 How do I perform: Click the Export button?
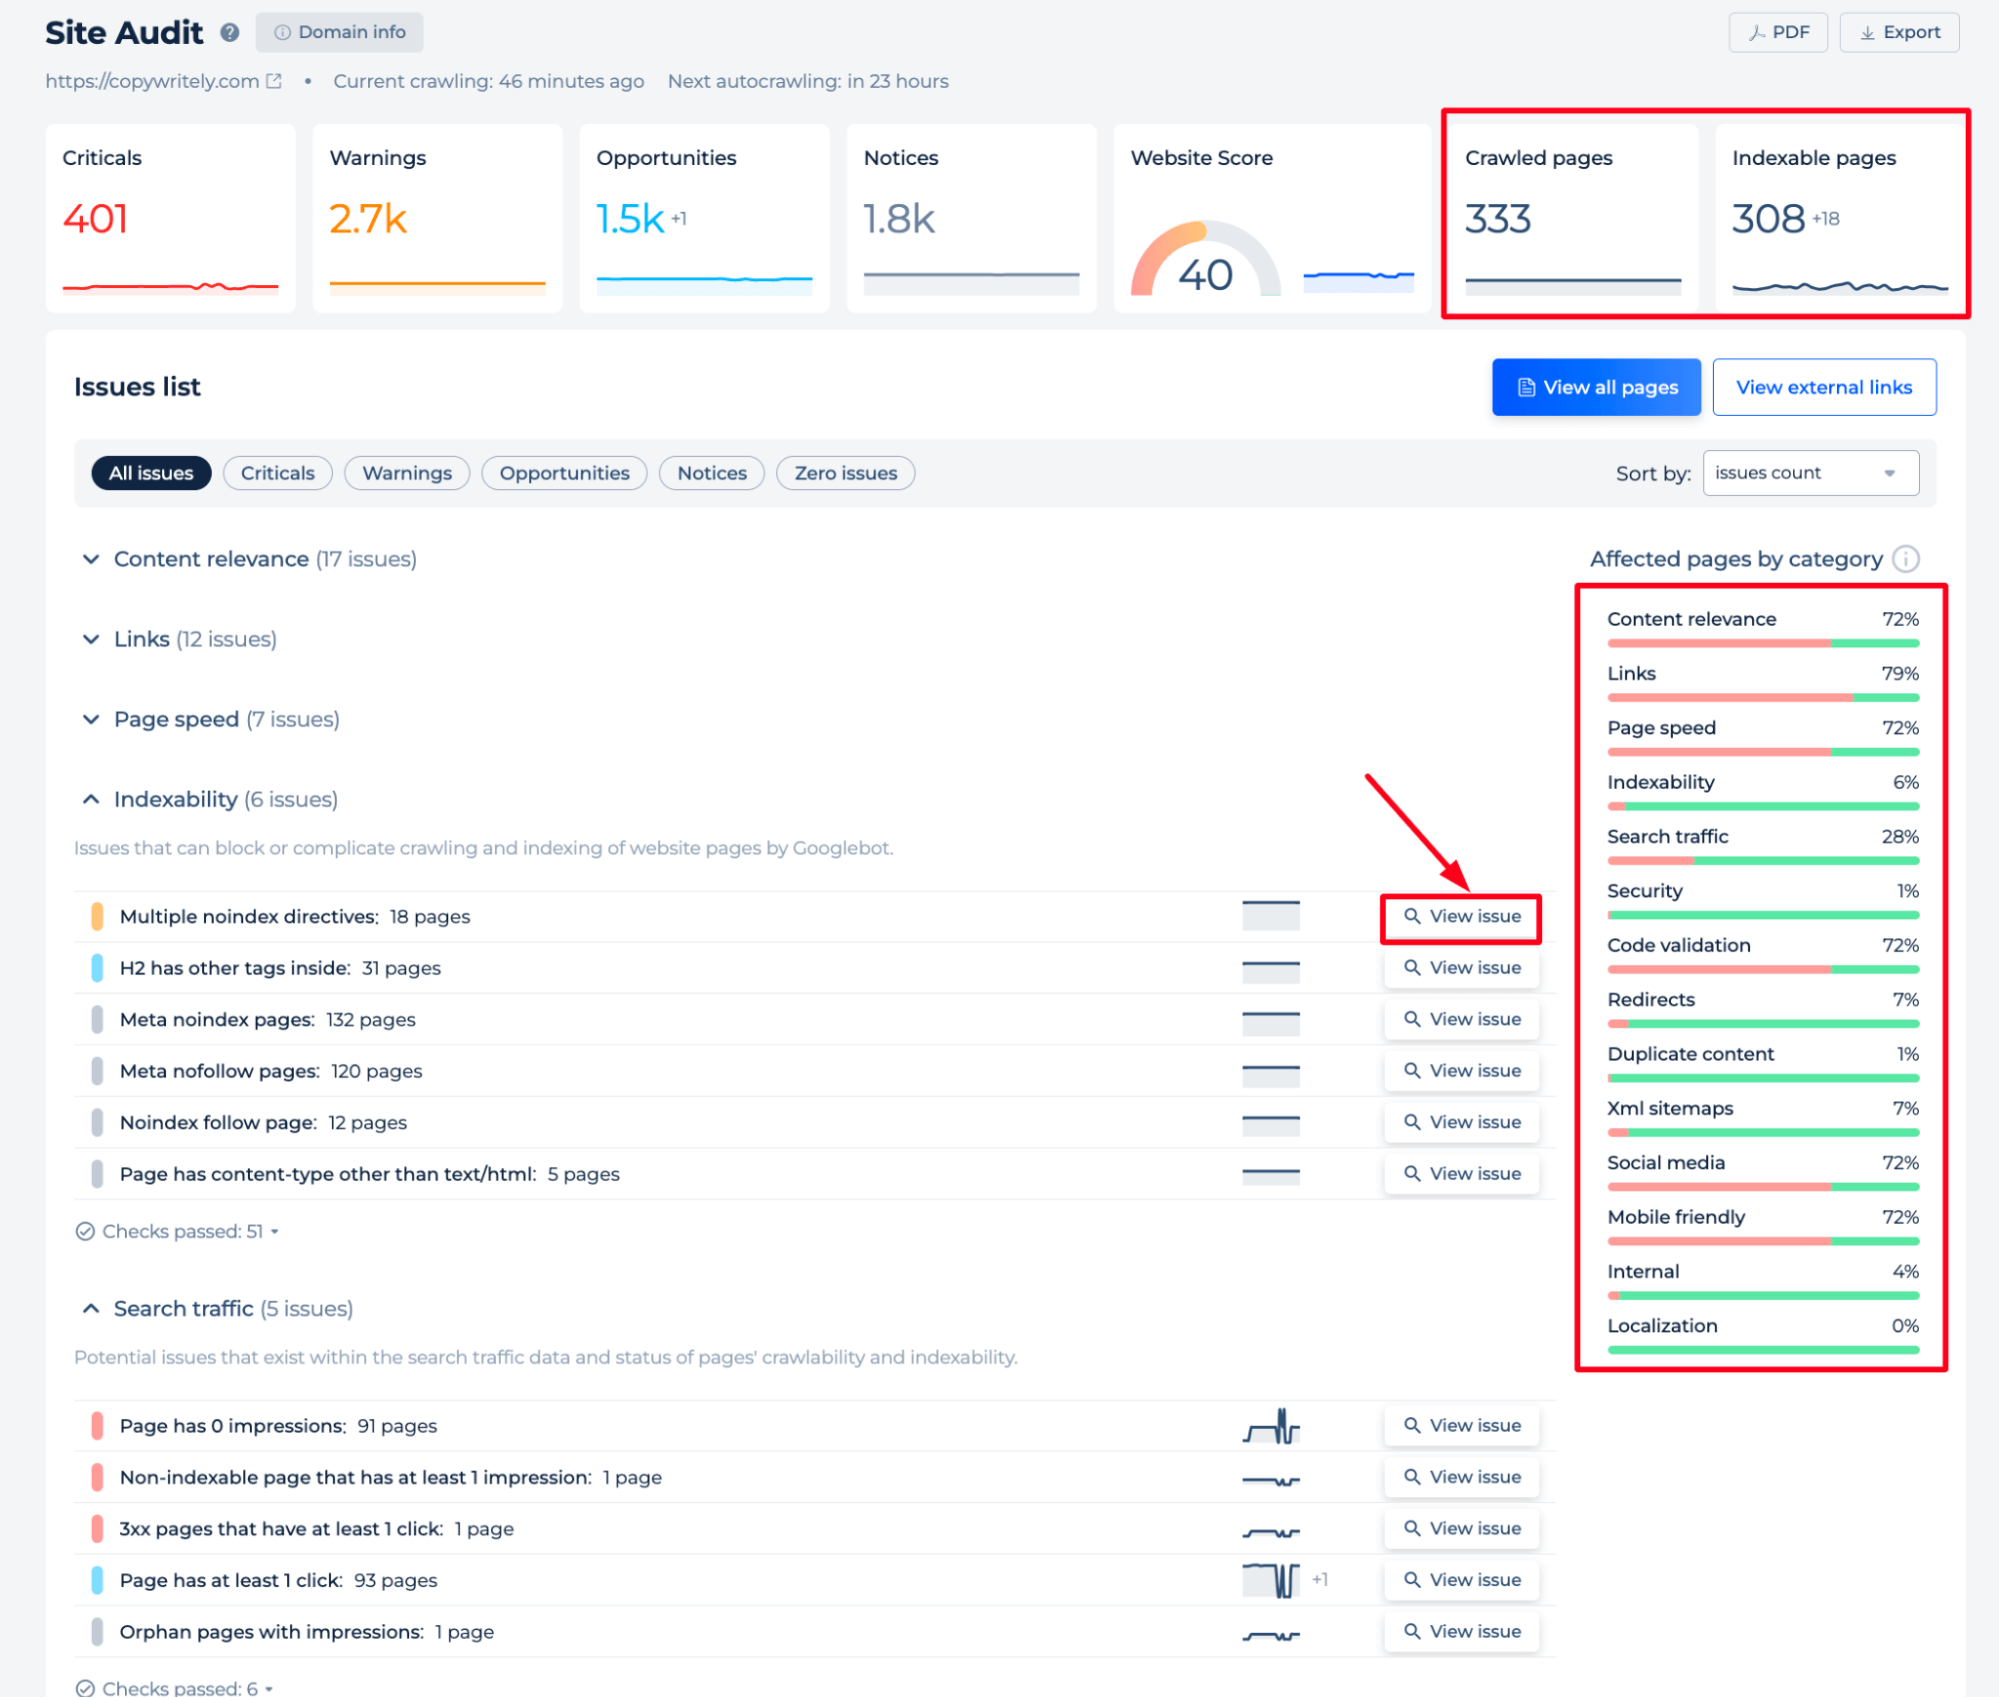(1899, 32)
